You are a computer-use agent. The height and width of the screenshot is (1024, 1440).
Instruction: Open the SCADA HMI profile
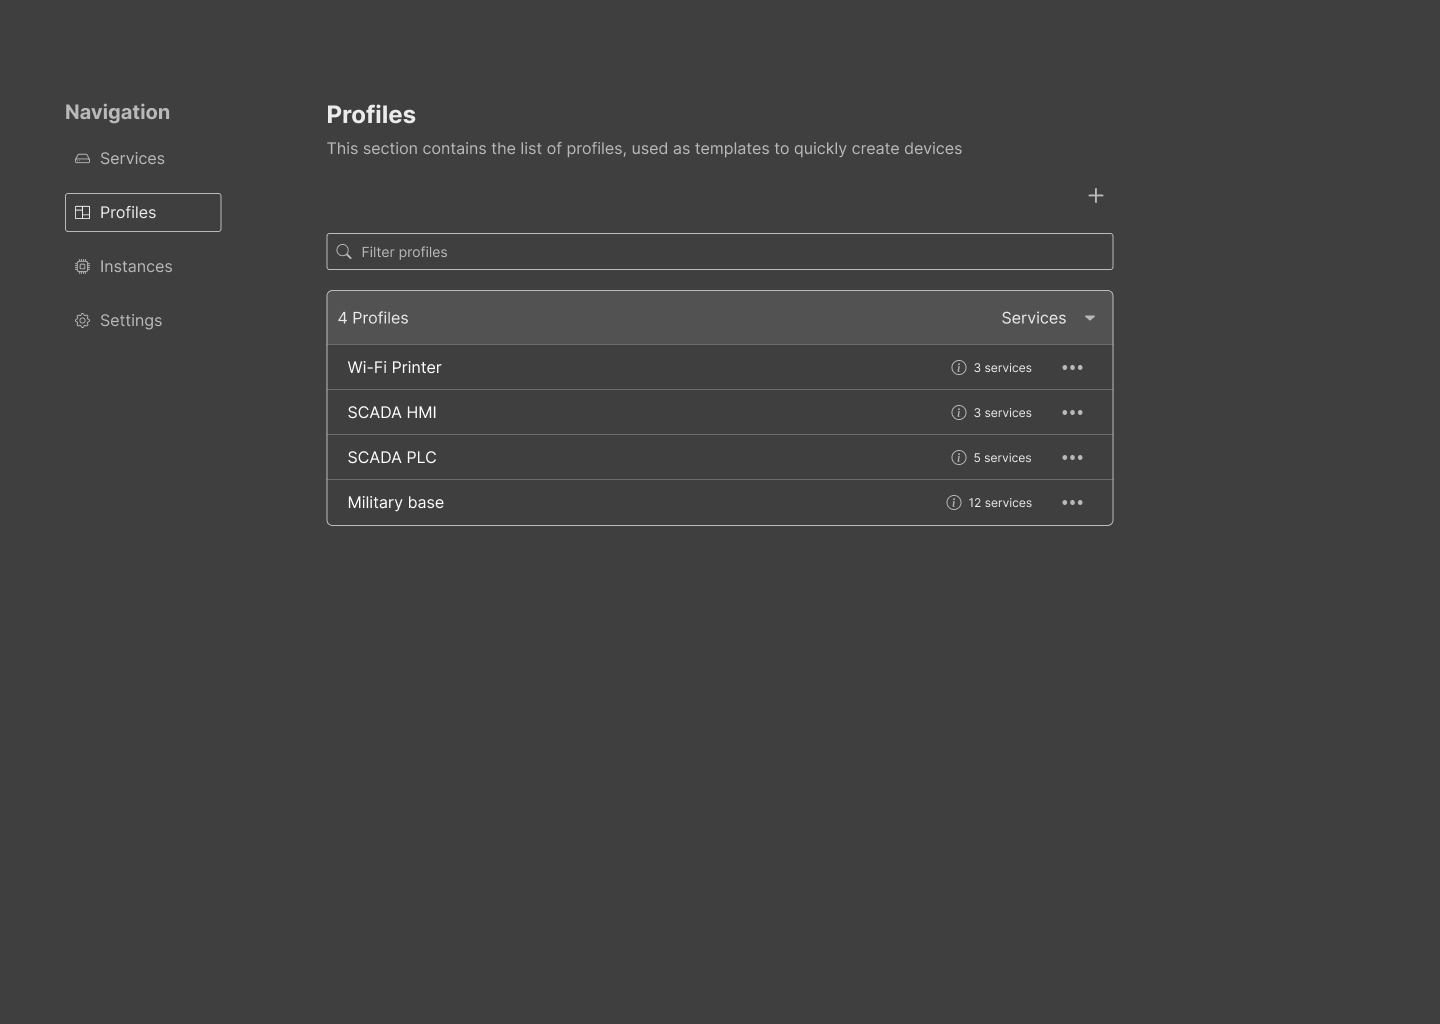coord(392,413)
